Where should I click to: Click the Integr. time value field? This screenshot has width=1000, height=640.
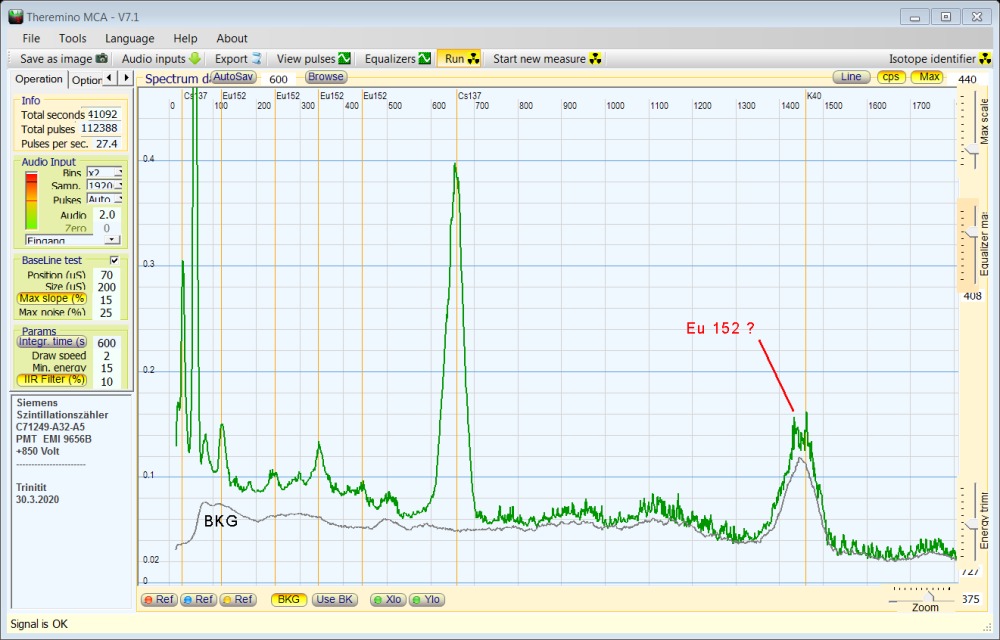pos(106,343)
